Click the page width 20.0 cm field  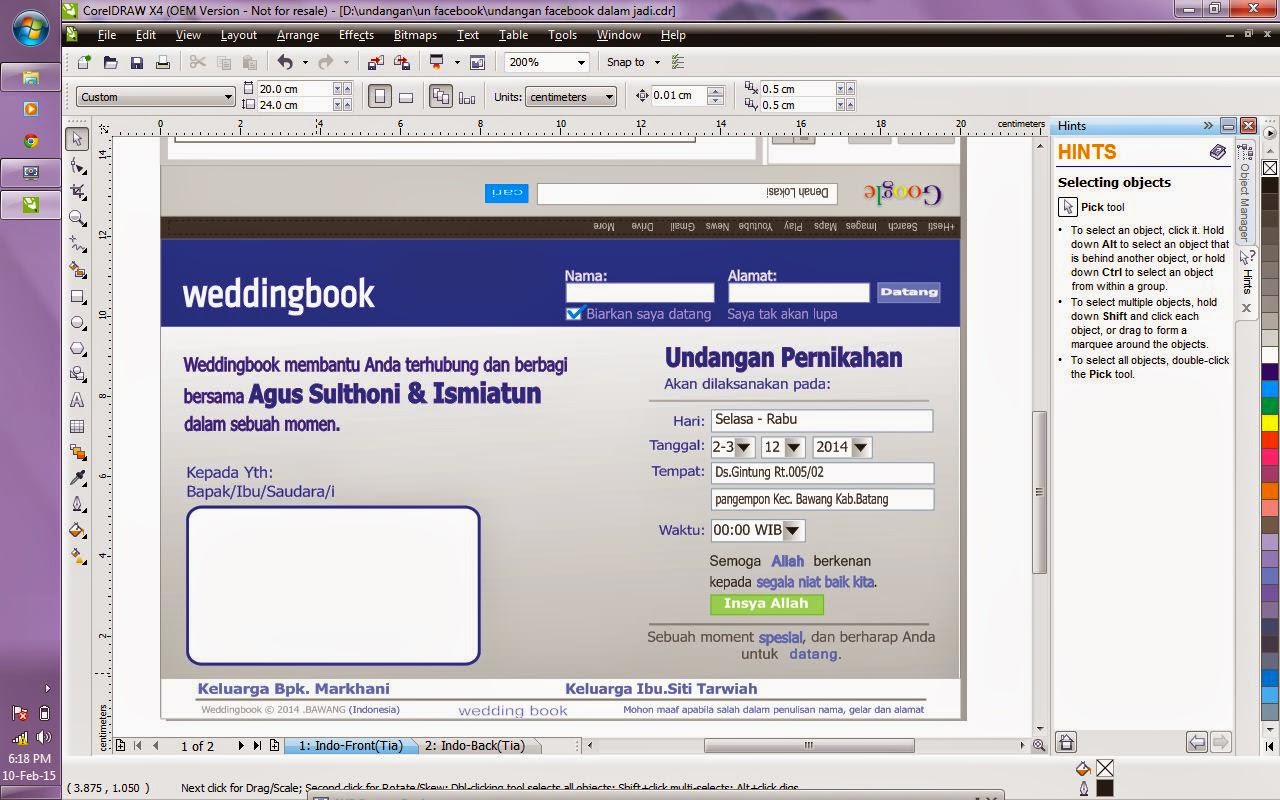tap(294, 89)
